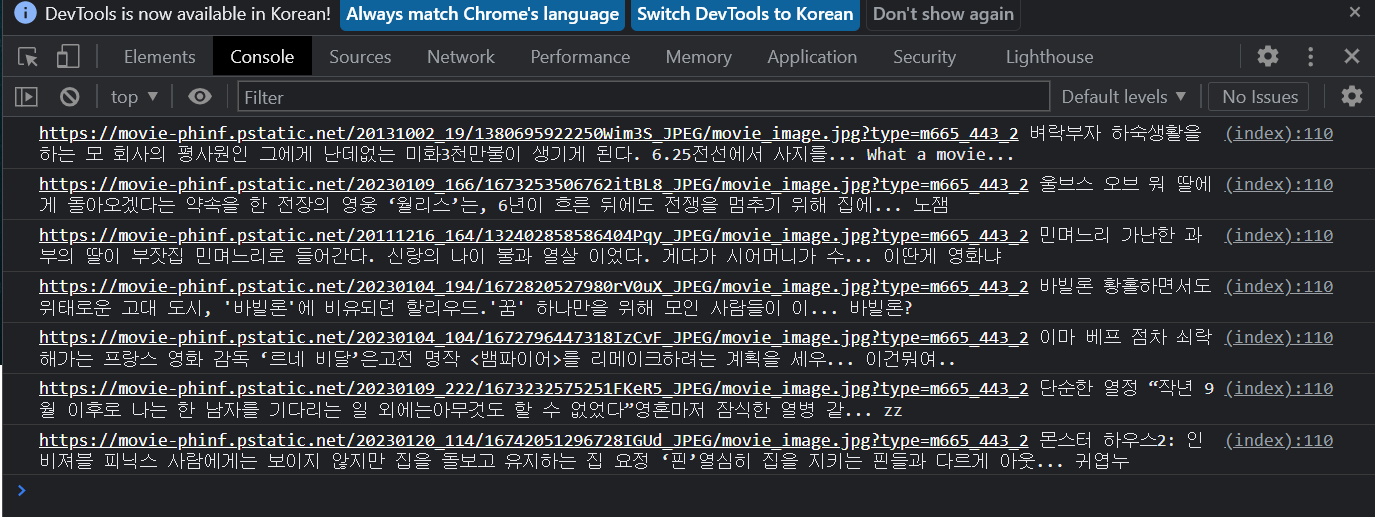Go to the Network tab
Screen dimensions: 1375x517
point(461,57)
